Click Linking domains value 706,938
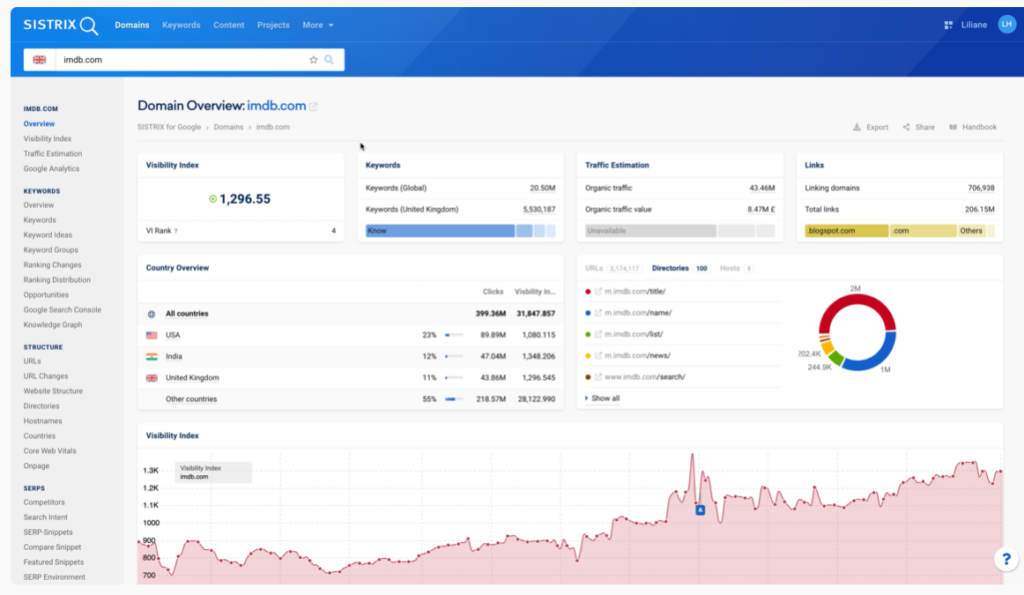Viewport: 1024px width, 595px height. pos(981,188)
